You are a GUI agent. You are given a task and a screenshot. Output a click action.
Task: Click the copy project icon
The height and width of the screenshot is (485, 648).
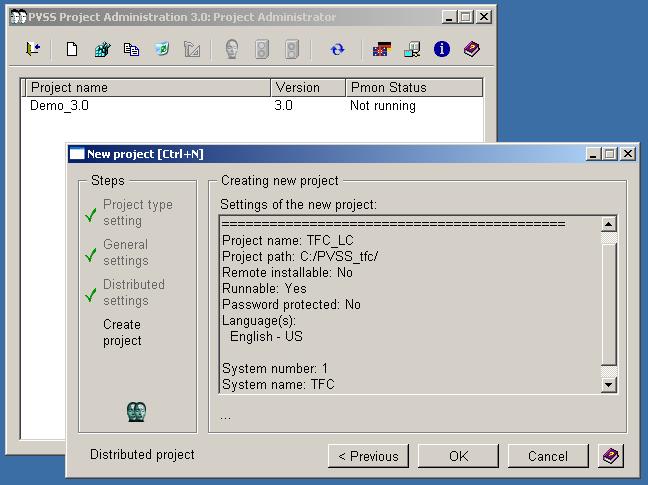[132, 49]
